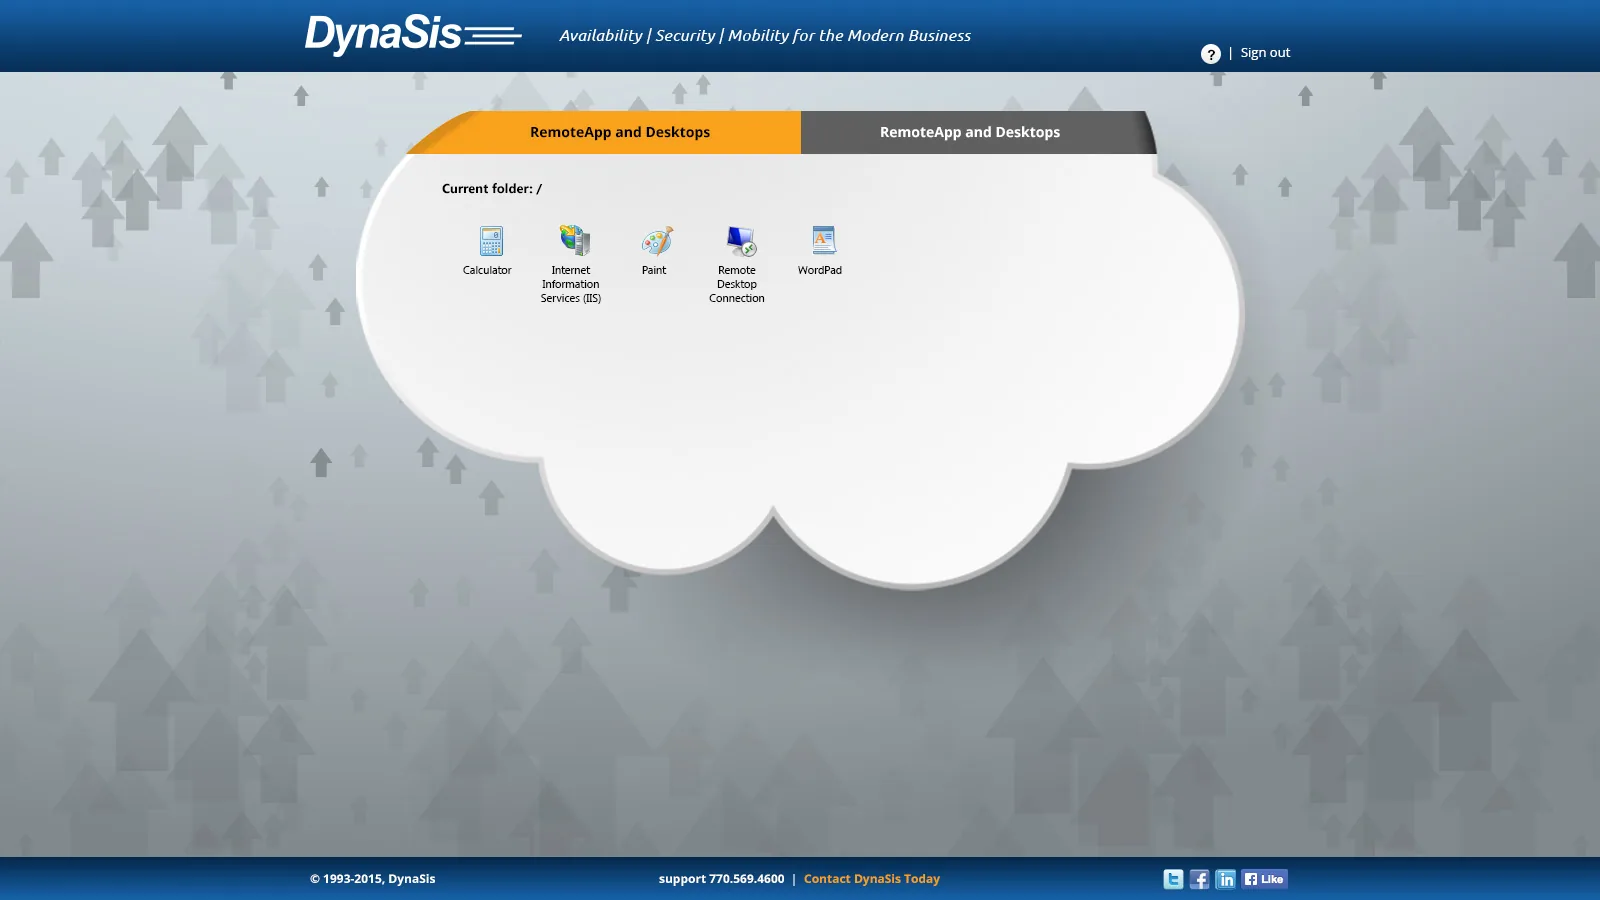Click the support 770.569.4600 text
Screen dimensions: 1600x900
point(721,879)
